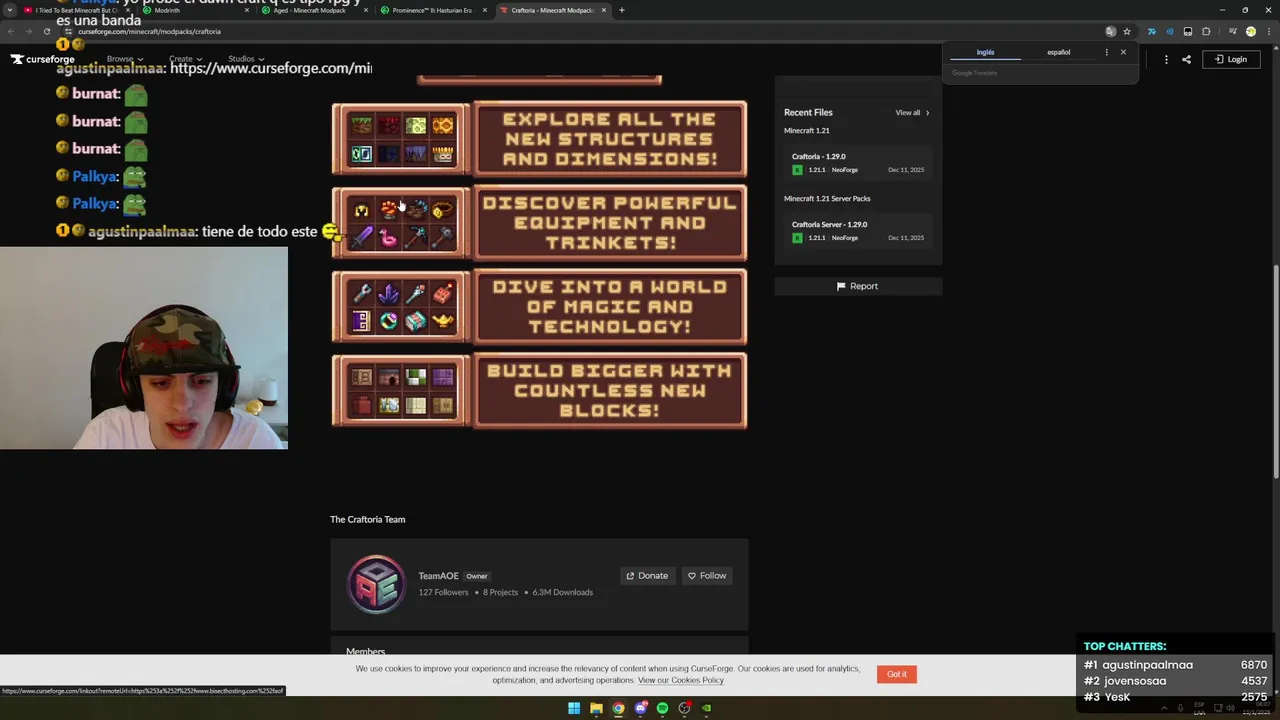Close the Google Translate popup
The height and width of the screenshot is (720, 1280).
1123,52
